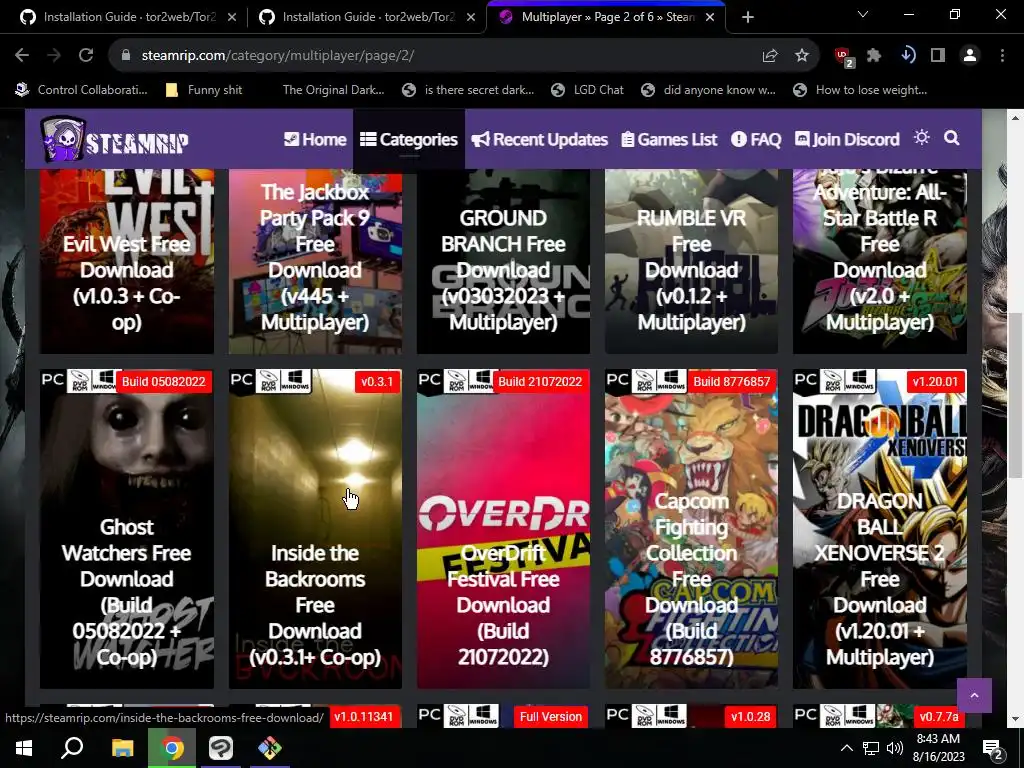The width and height of the screenshot is (1024, 768).
Task: Bookmark this page with the star icon
Action: point(802,56)
